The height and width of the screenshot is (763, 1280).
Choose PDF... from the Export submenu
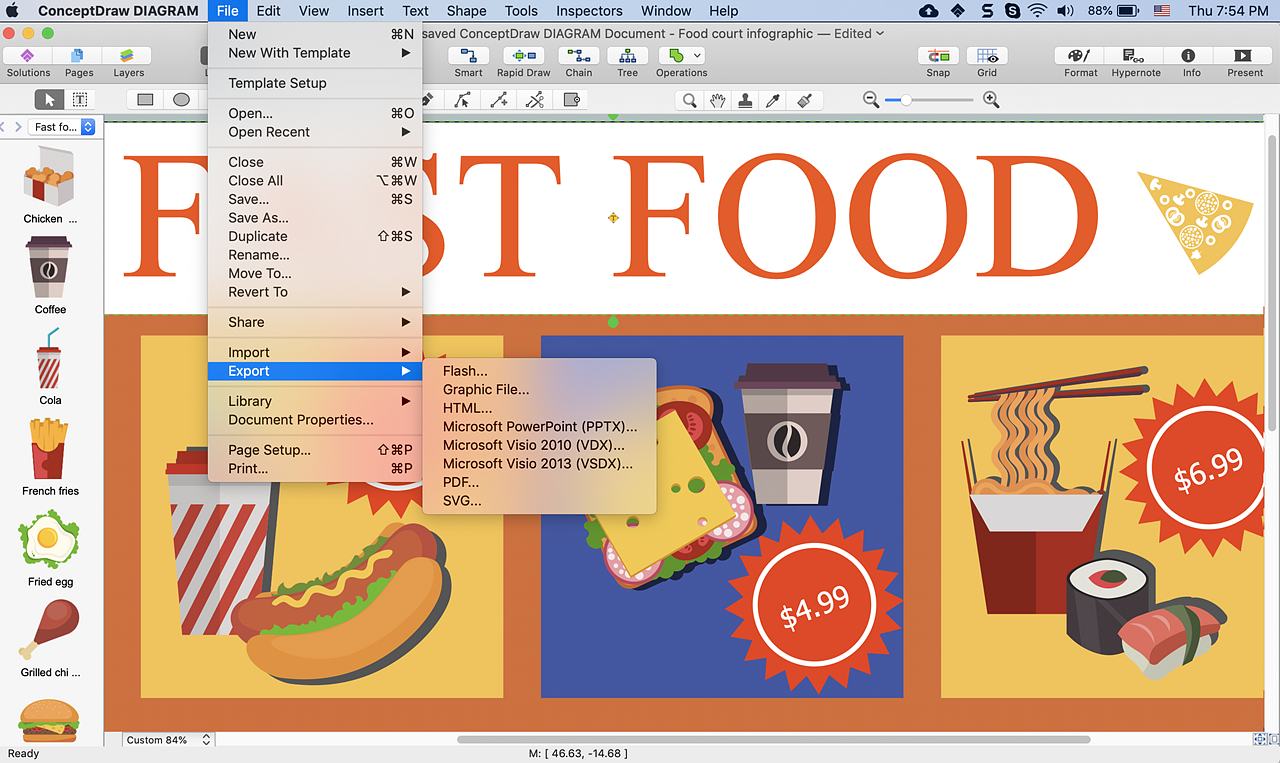[x=460, y=482]
